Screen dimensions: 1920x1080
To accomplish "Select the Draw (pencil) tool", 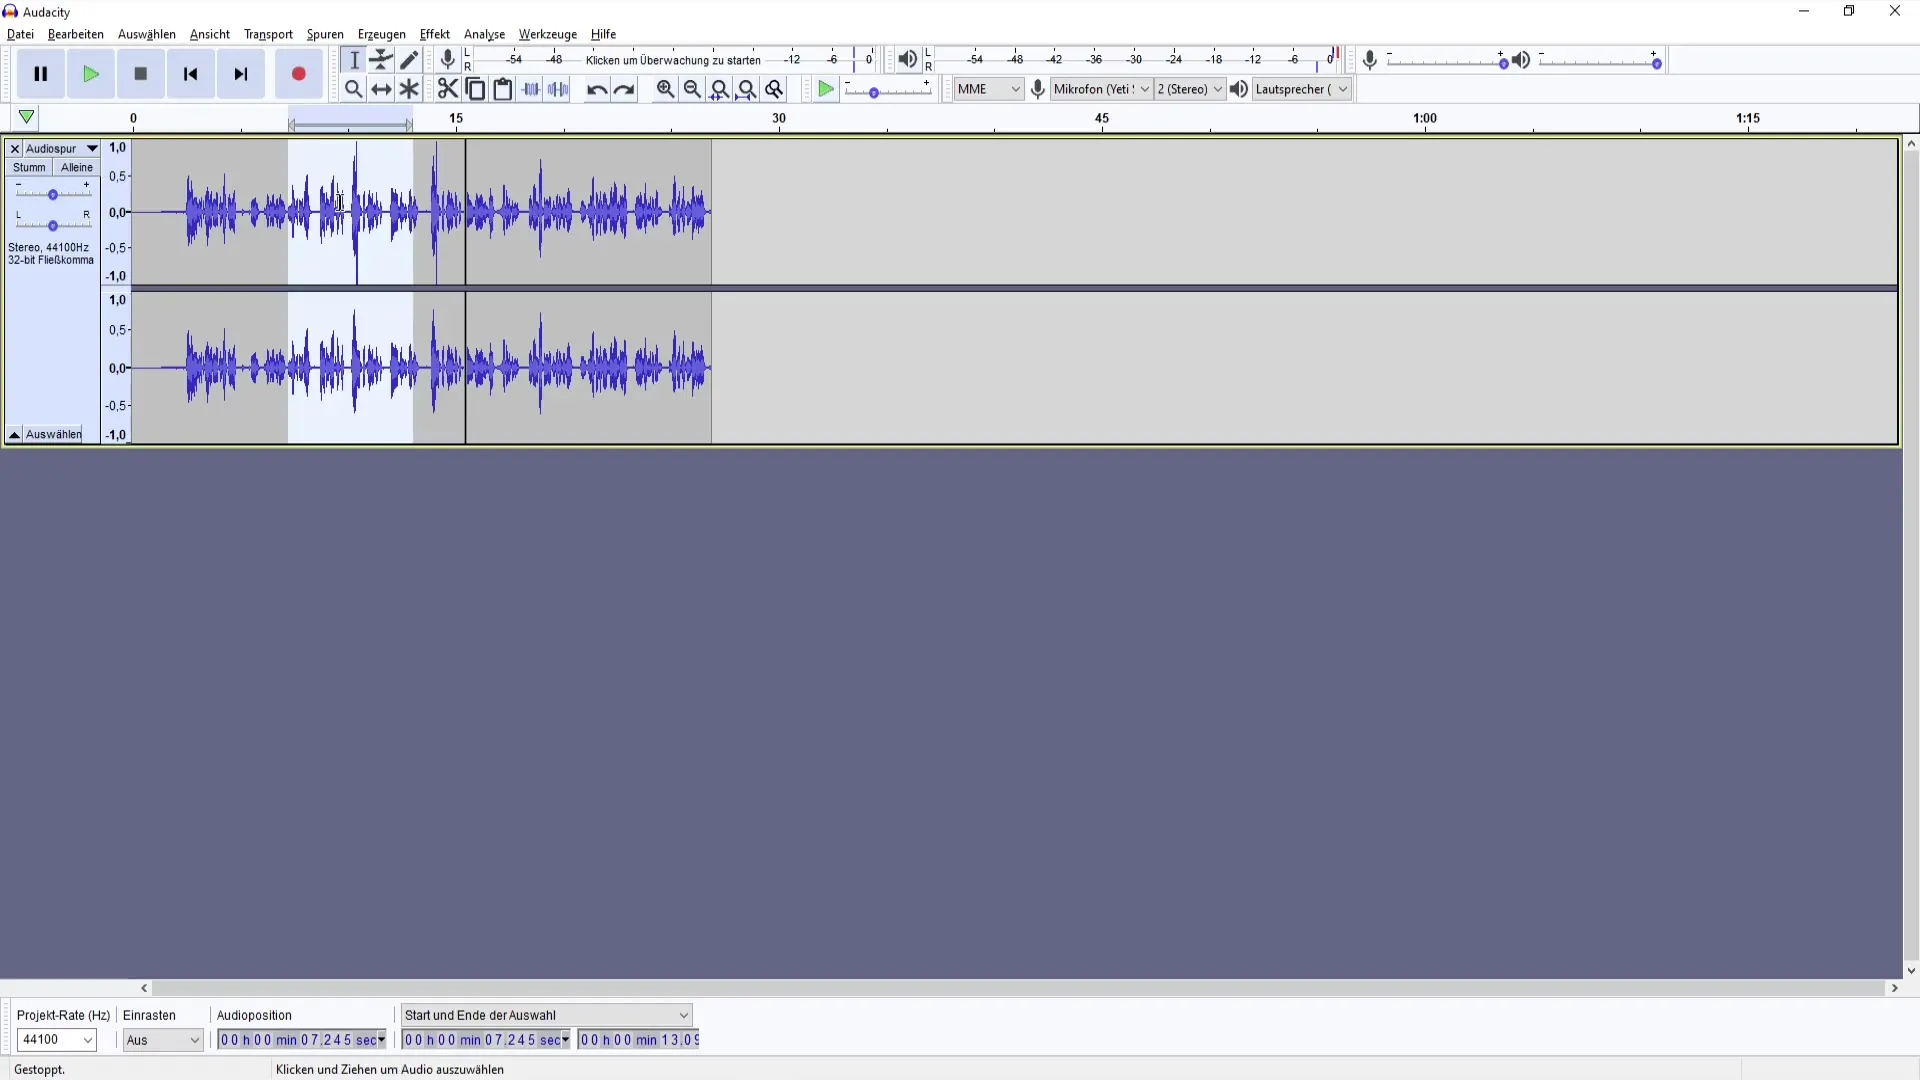I will click(409, 60).
